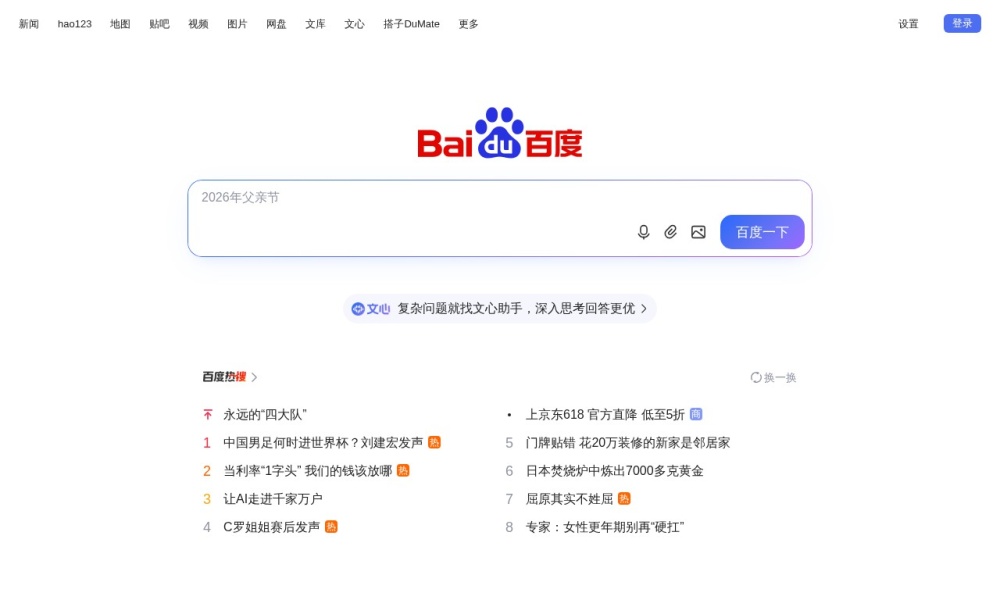Click rank number 4 in the hot list
The width and height of the screenshot is (1000, 600).
click(207, 527)
